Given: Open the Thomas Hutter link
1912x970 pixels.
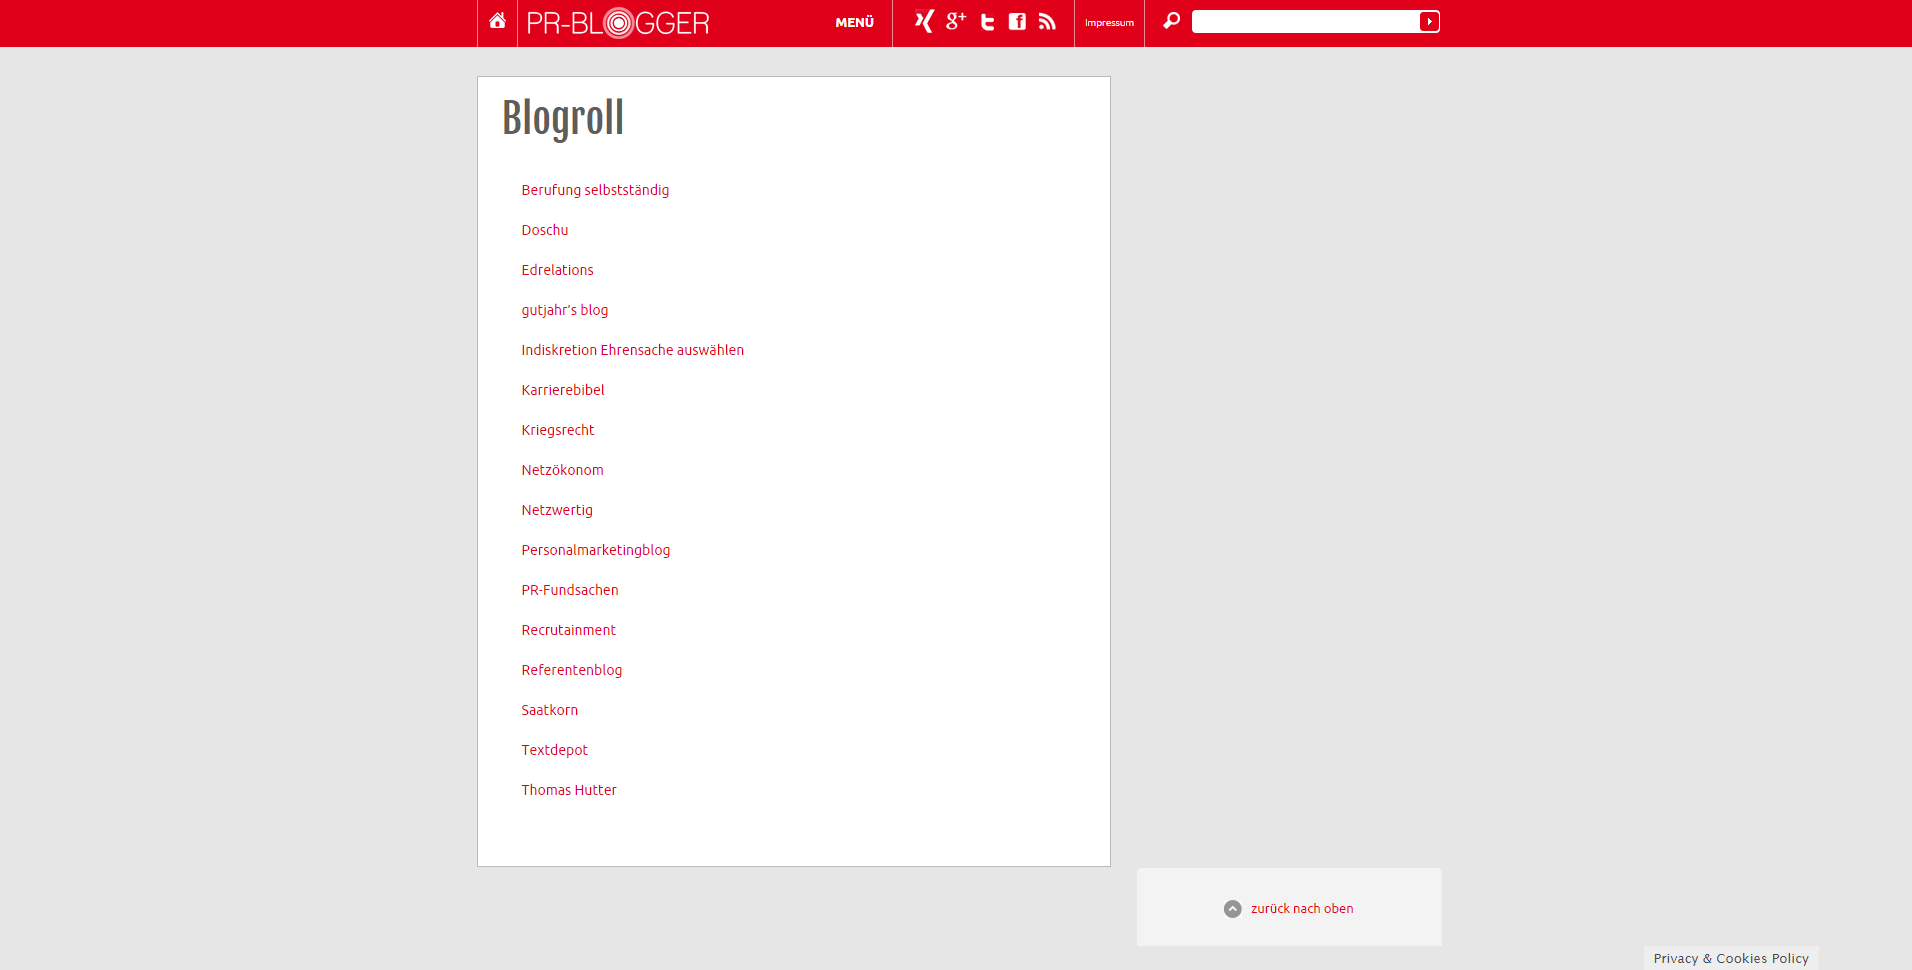Looking at the screenshot, I should pyautogui.click(x=569, y=790).
